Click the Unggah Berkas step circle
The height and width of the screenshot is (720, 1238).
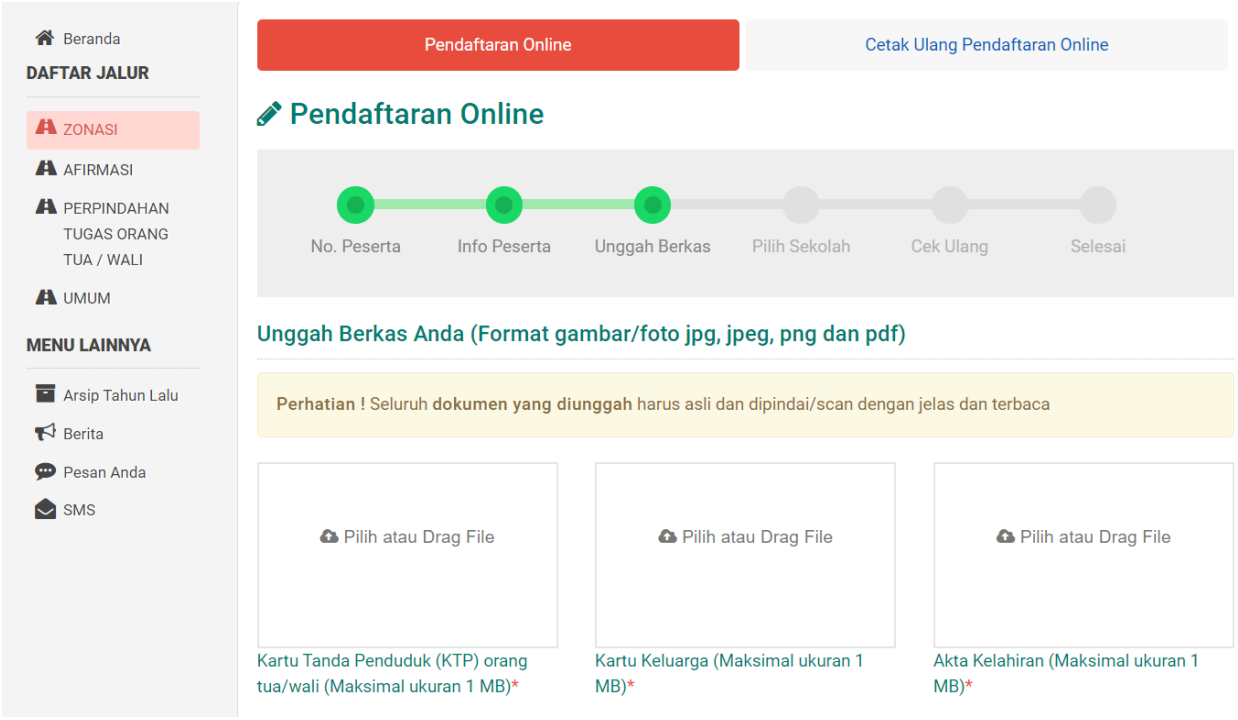(652, 205)
